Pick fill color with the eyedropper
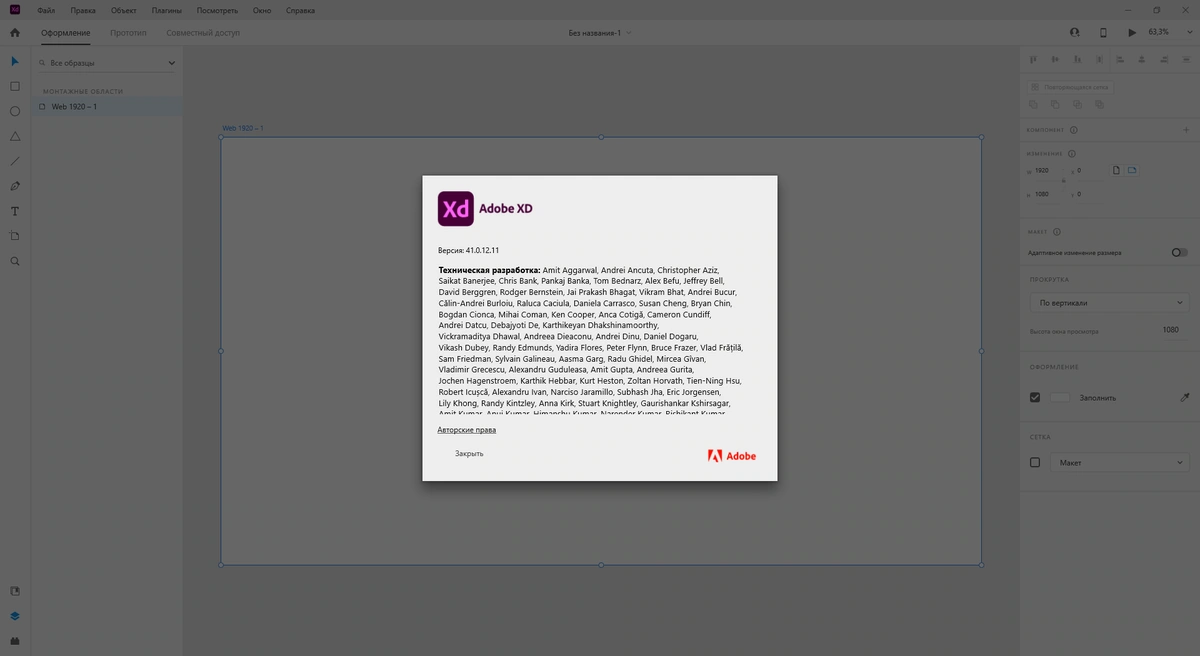Screen dimensions: 1200x656 tap(1185, 397)
